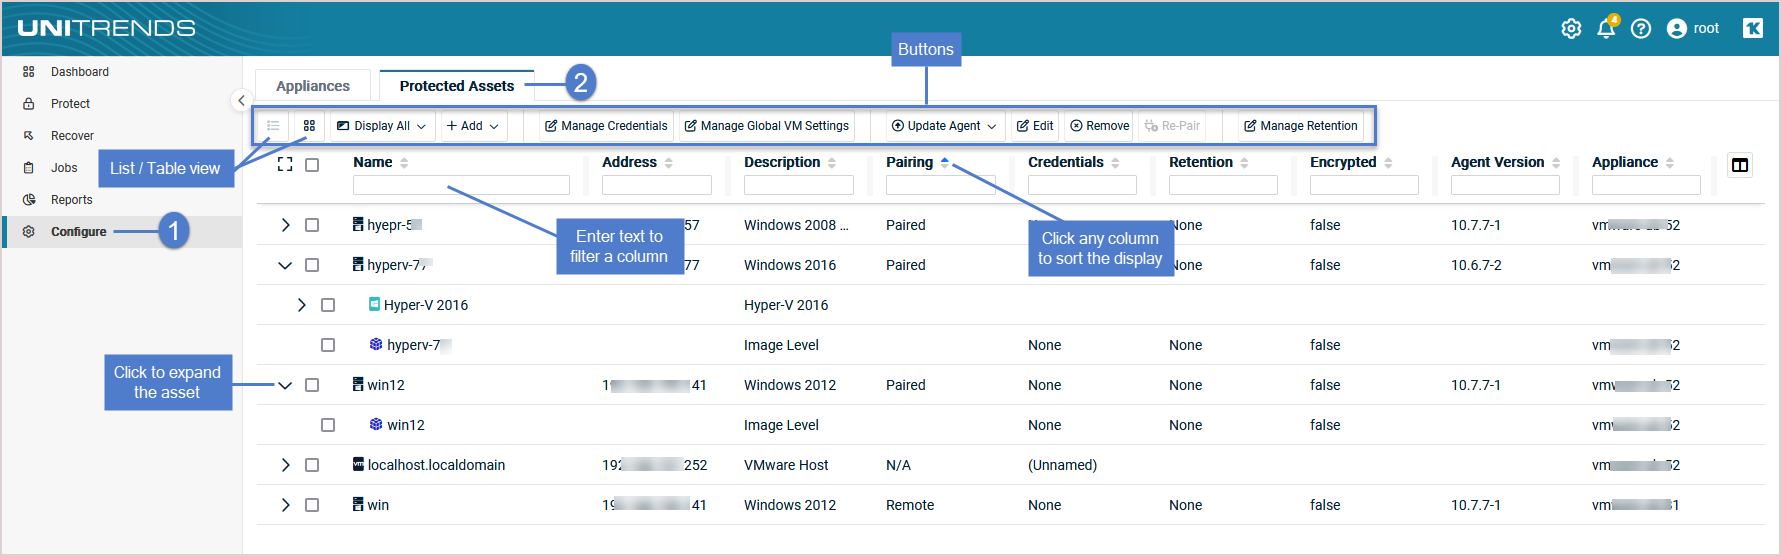The height and width of the screenshot is (556, 1781).
Task: Switch to table grid view icon
Action: pos(309,126)
